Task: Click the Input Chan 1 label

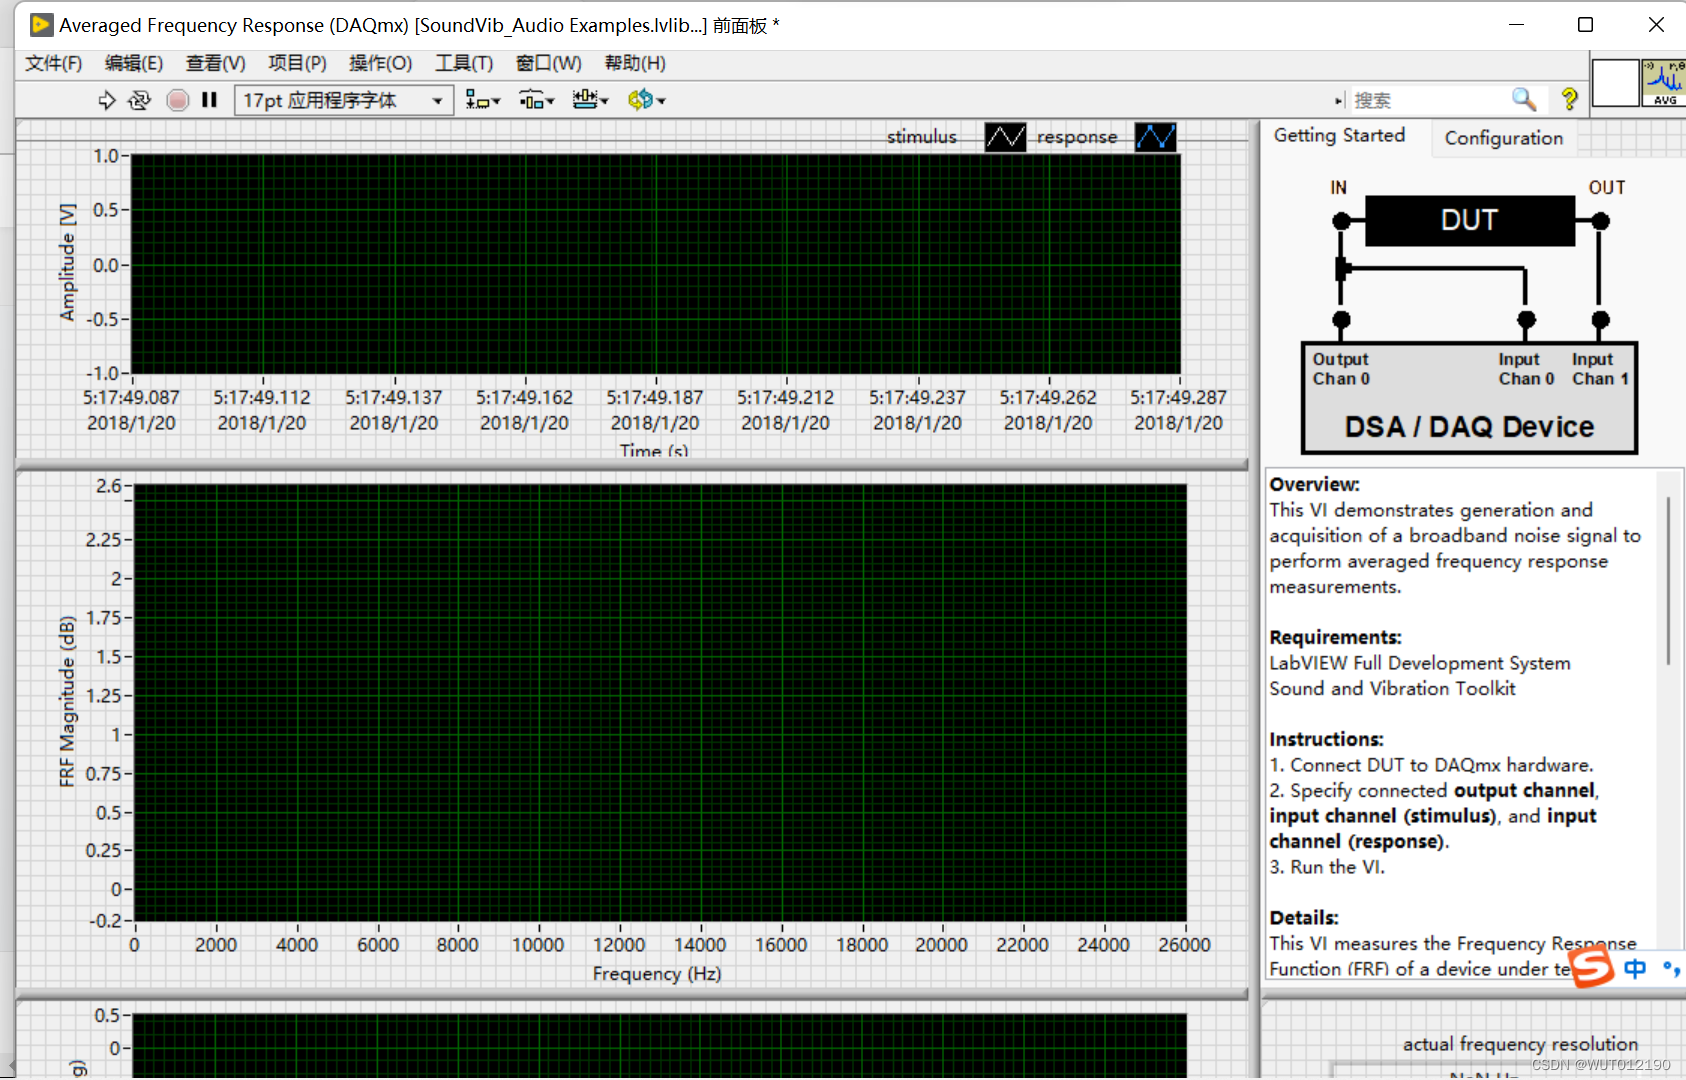Action: [x=1600, y=369]
